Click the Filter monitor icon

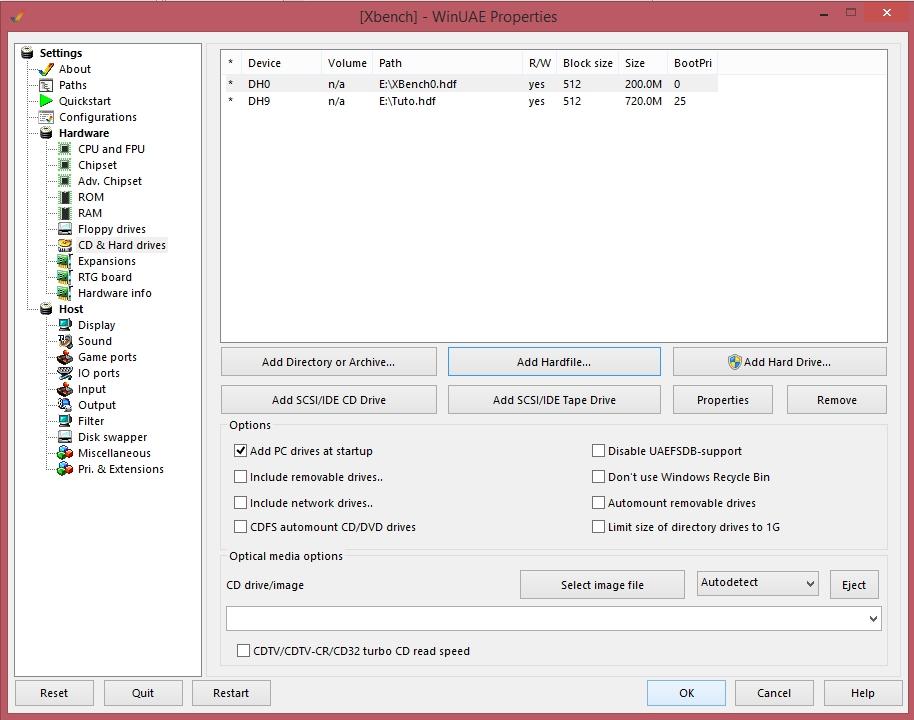pos(65,421)
